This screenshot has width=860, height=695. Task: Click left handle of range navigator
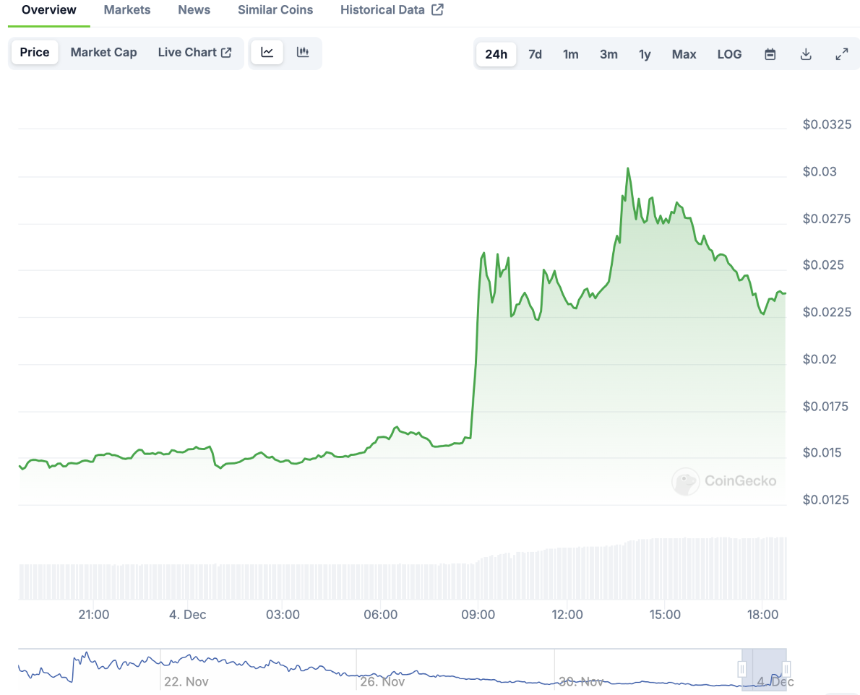coord(742,669)
